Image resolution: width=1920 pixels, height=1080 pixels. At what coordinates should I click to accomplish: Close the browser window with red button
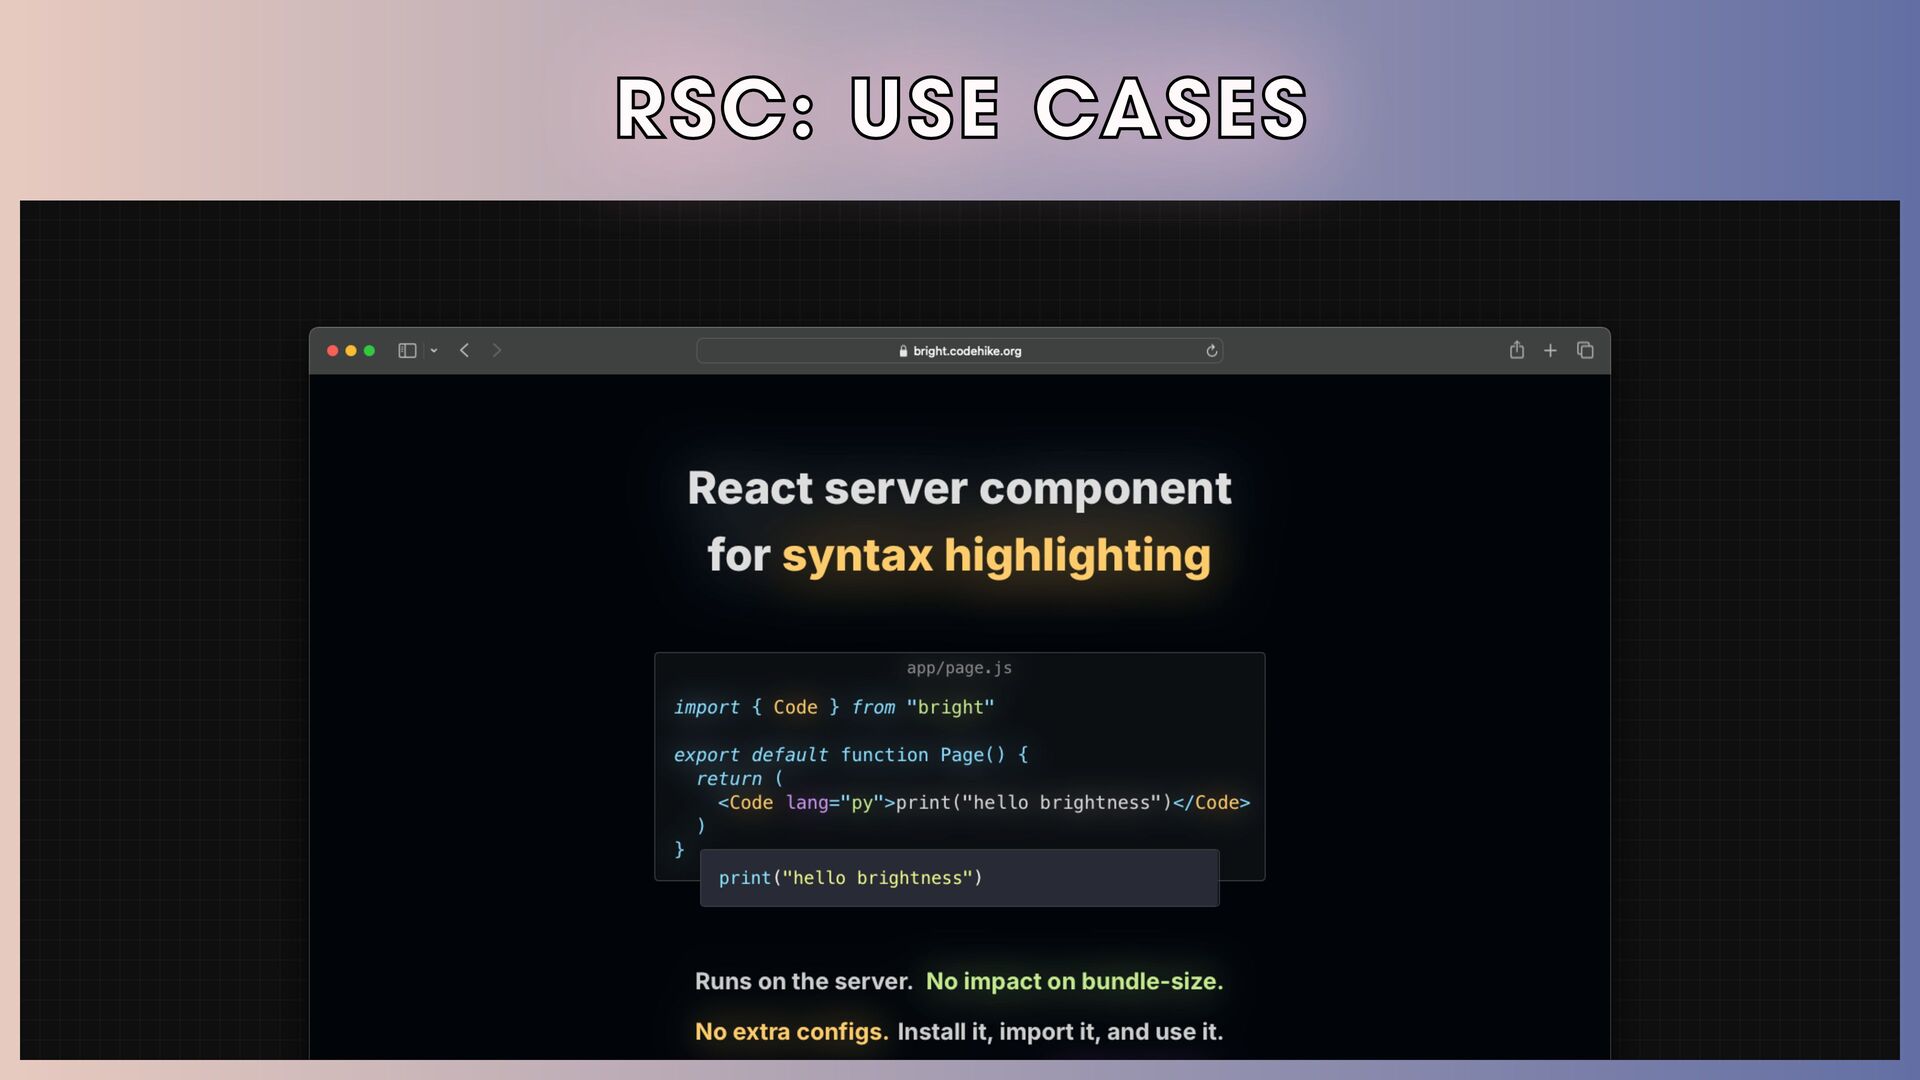(x=333, y=351)
